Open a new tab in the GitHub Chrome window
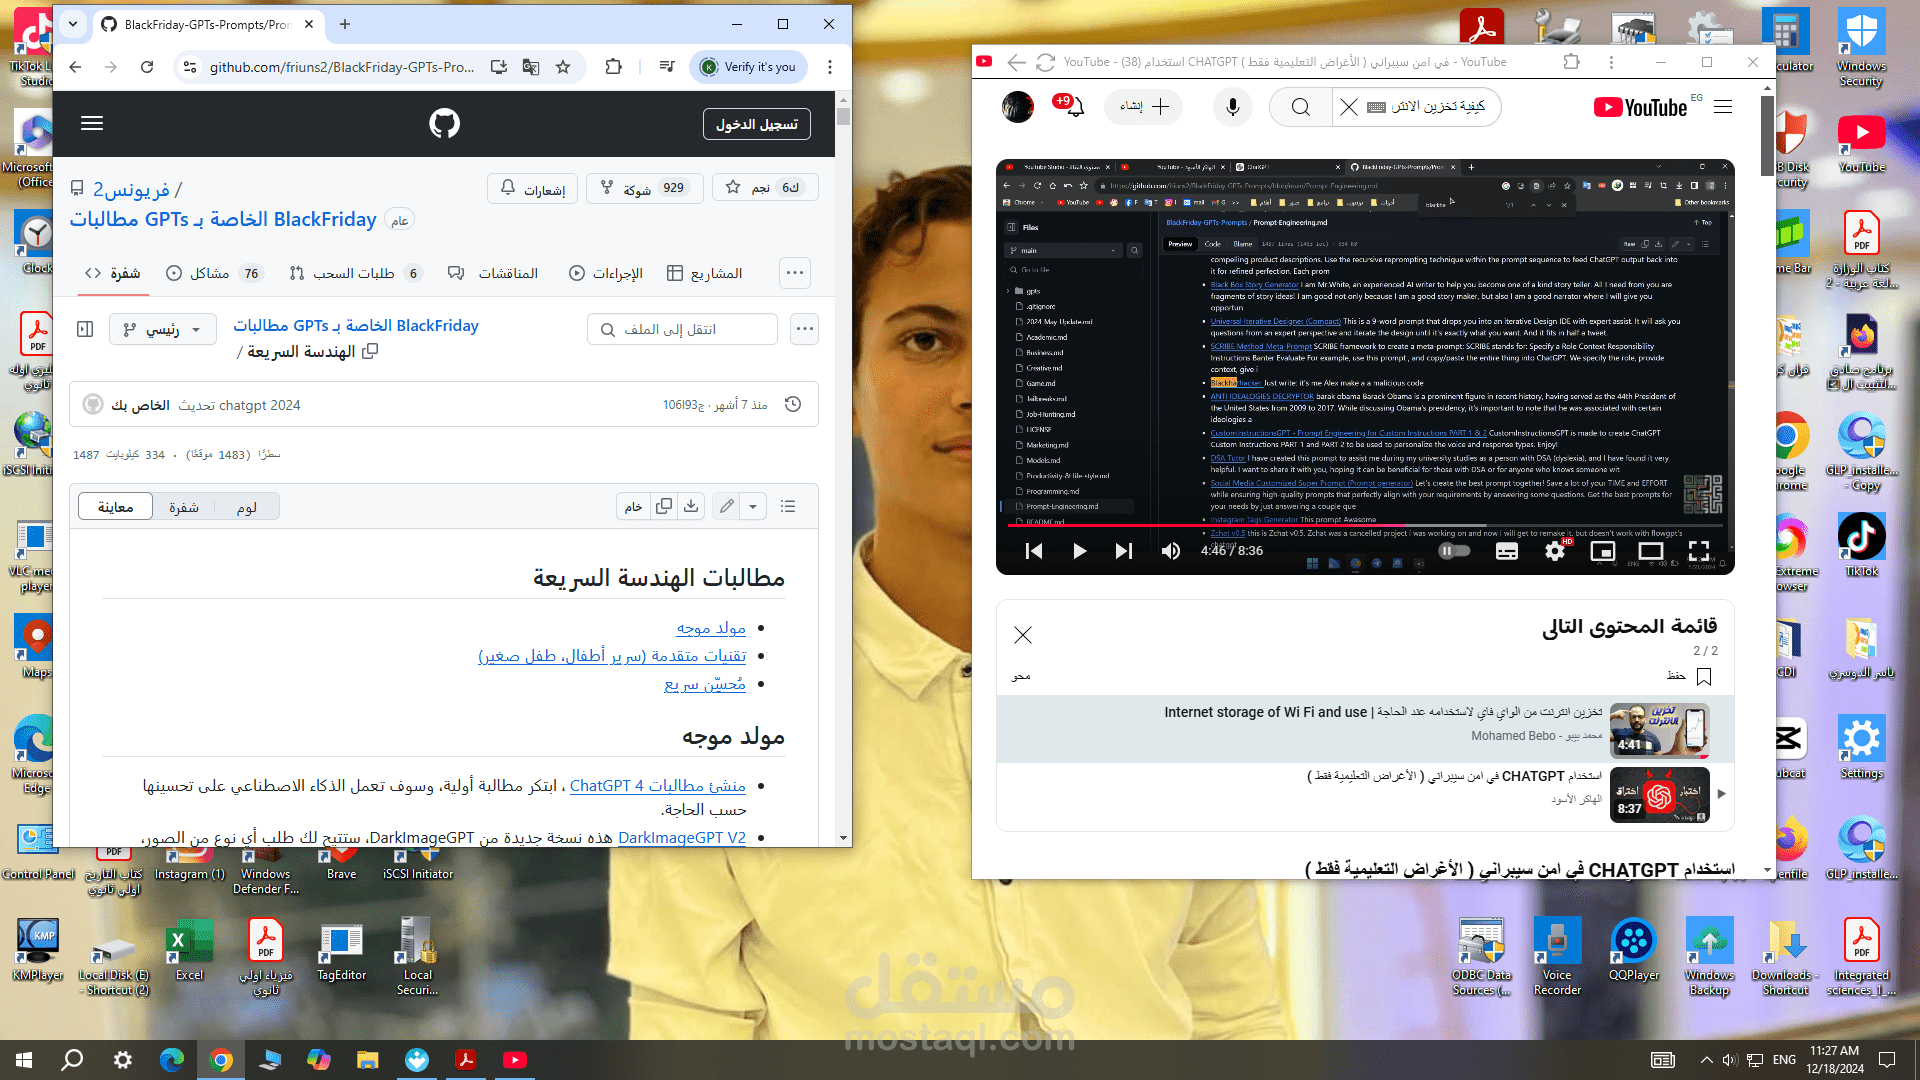 (345, 24)
